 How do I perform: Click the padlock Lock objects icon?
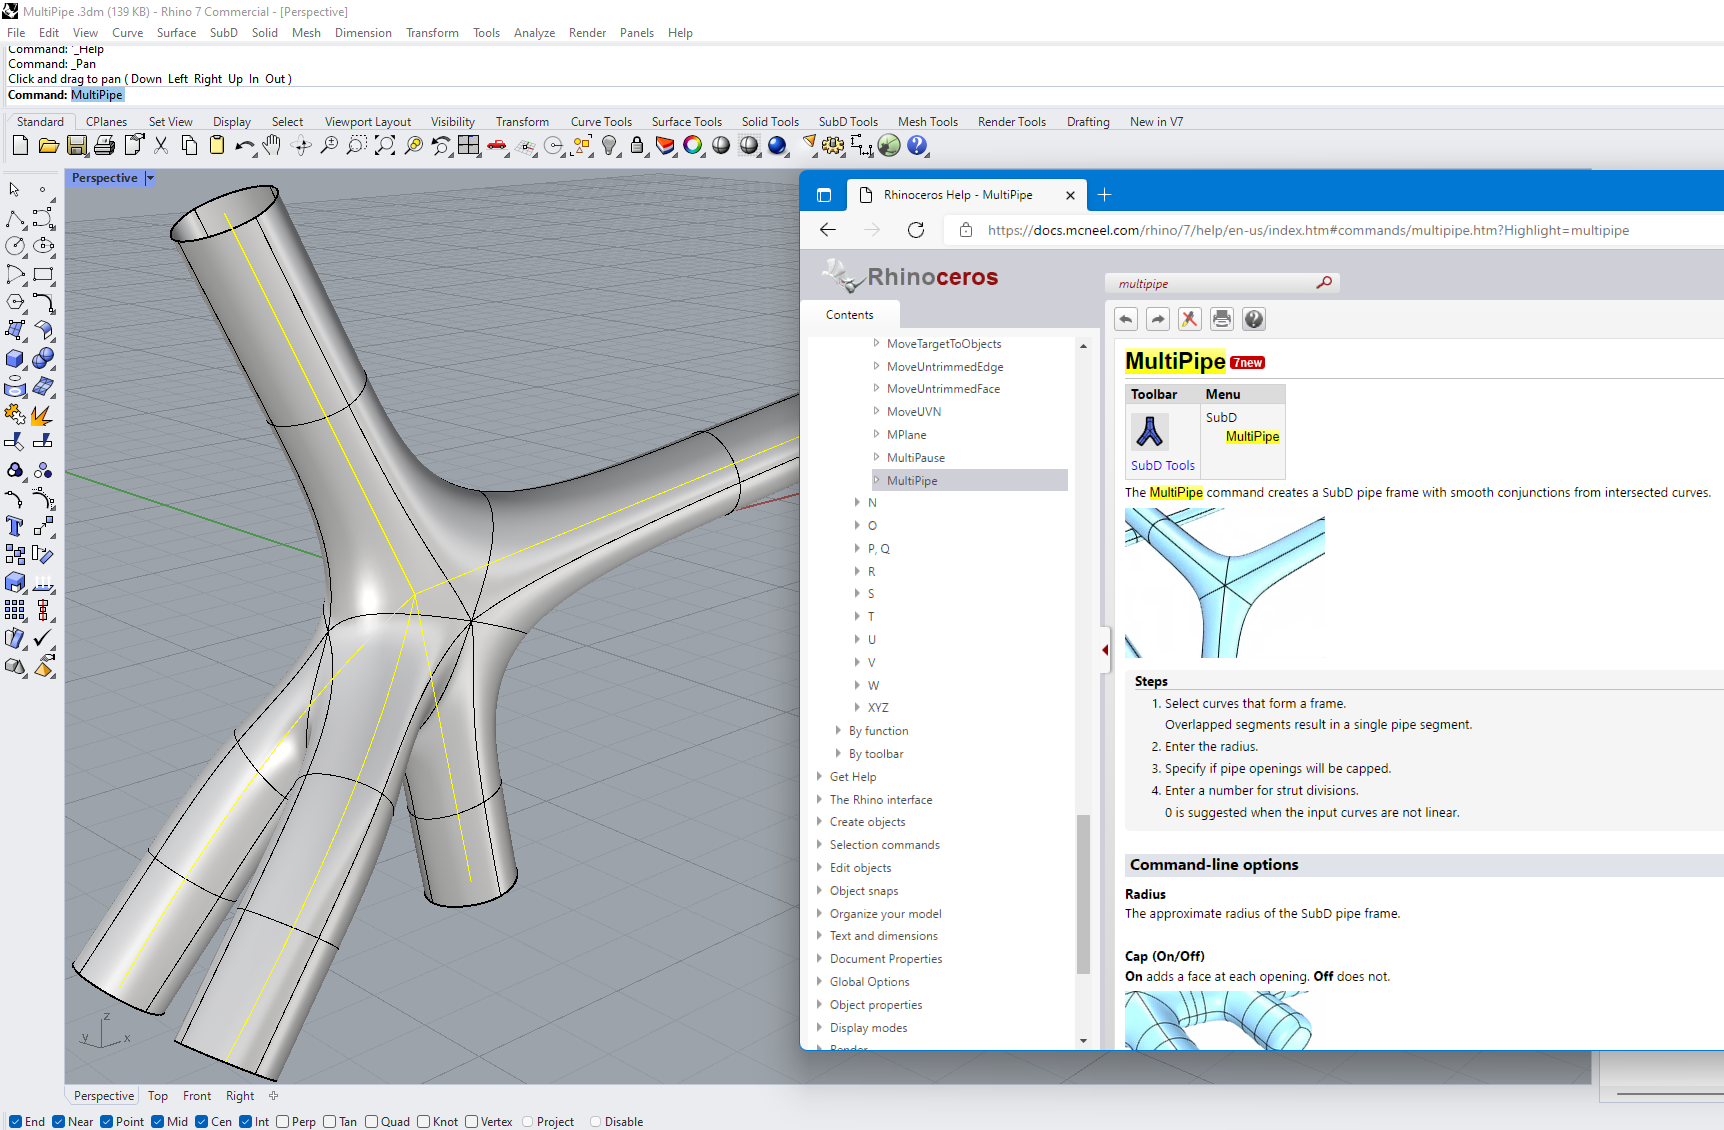pyautogui.click(x=637, y=146)
